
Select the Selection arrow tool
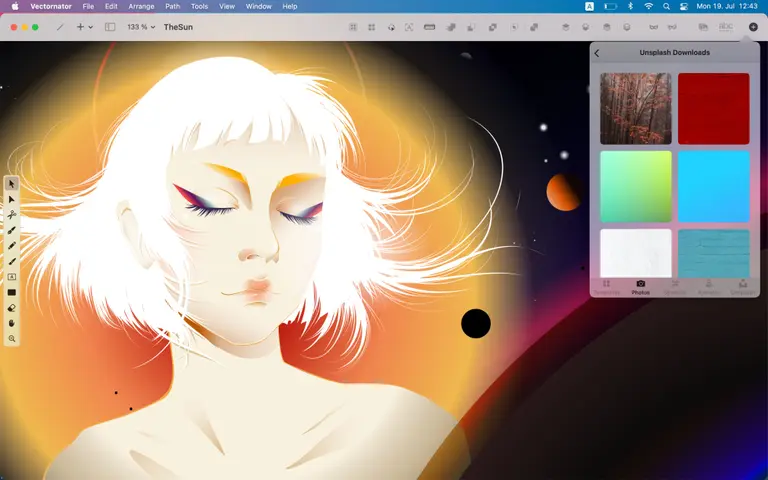click(12, 184)
